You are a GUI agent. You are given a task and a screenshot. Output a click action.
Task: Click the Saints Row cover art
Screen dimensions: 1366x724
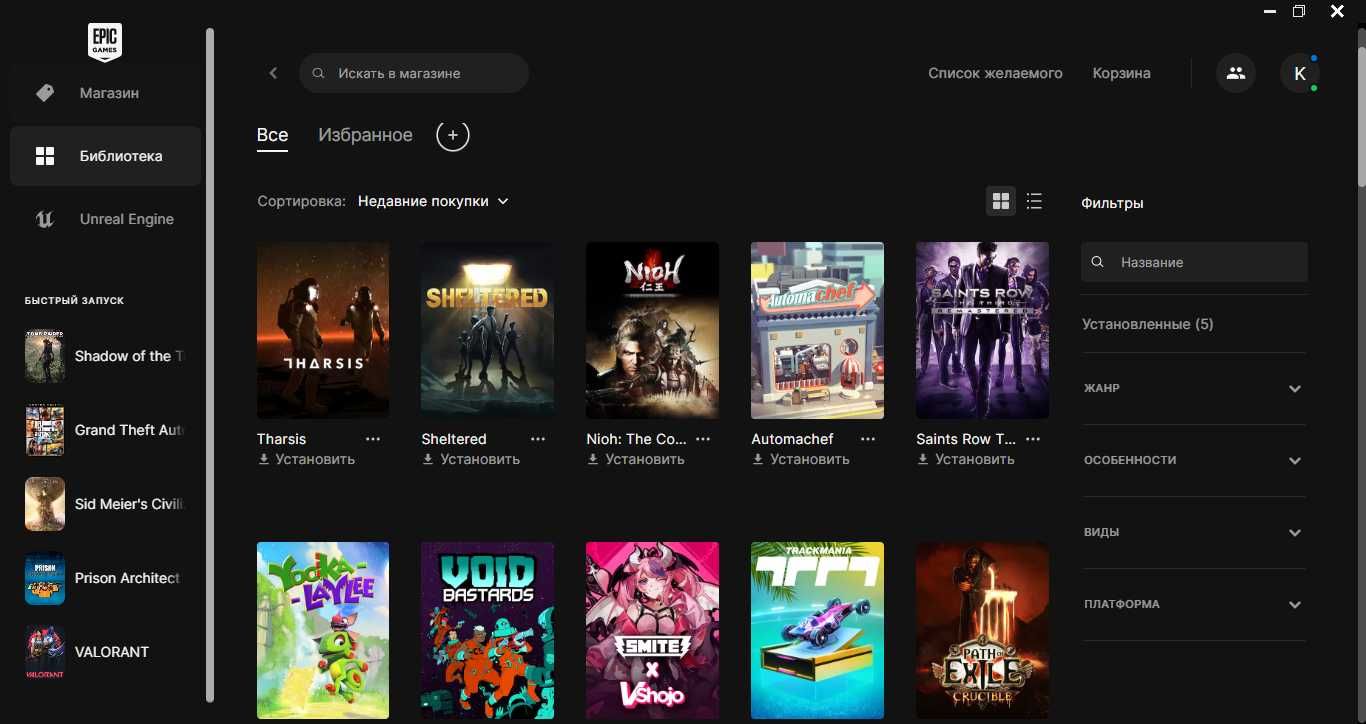982,330
